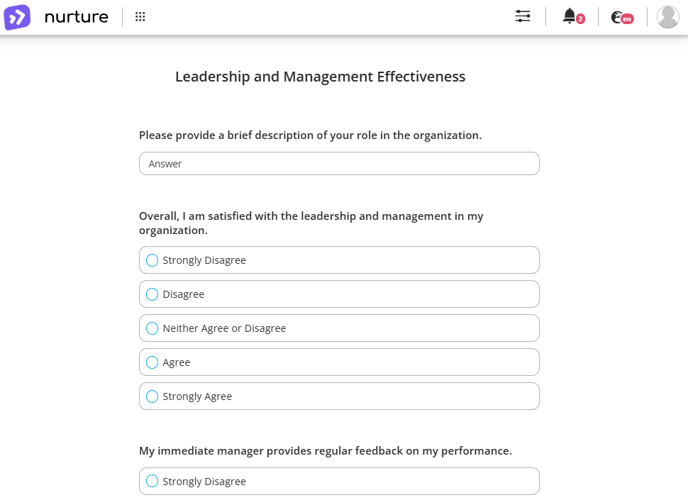This screenshot has height=500, width=688.
Task: Click the role description Answer field
Action: [339, 164]
